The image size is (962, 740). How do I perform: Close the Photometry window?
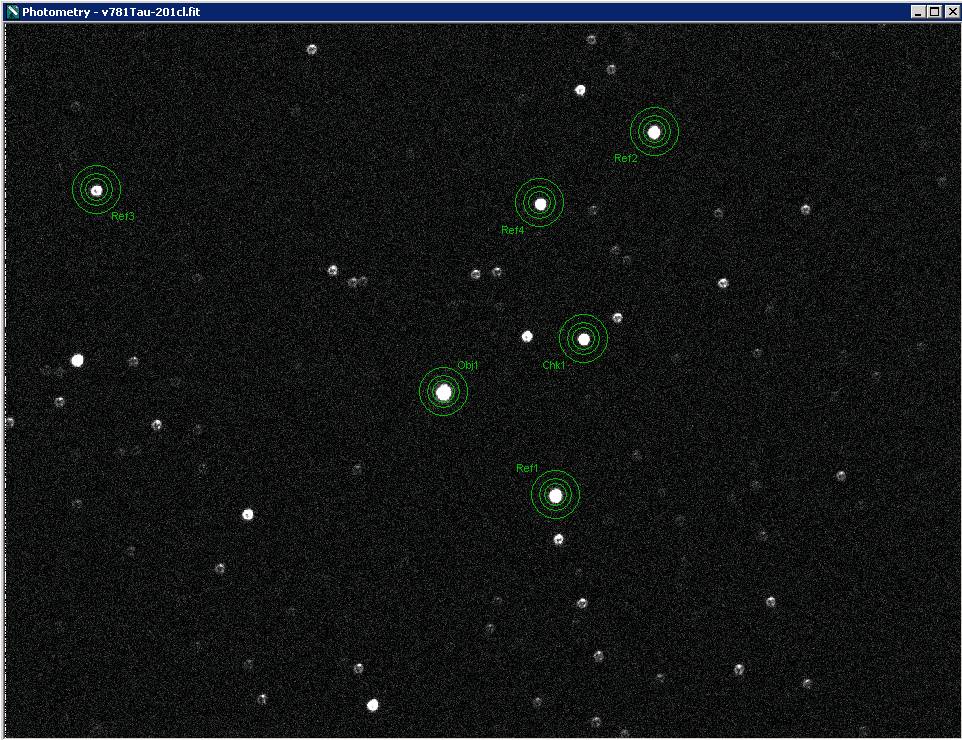[951, 12]
